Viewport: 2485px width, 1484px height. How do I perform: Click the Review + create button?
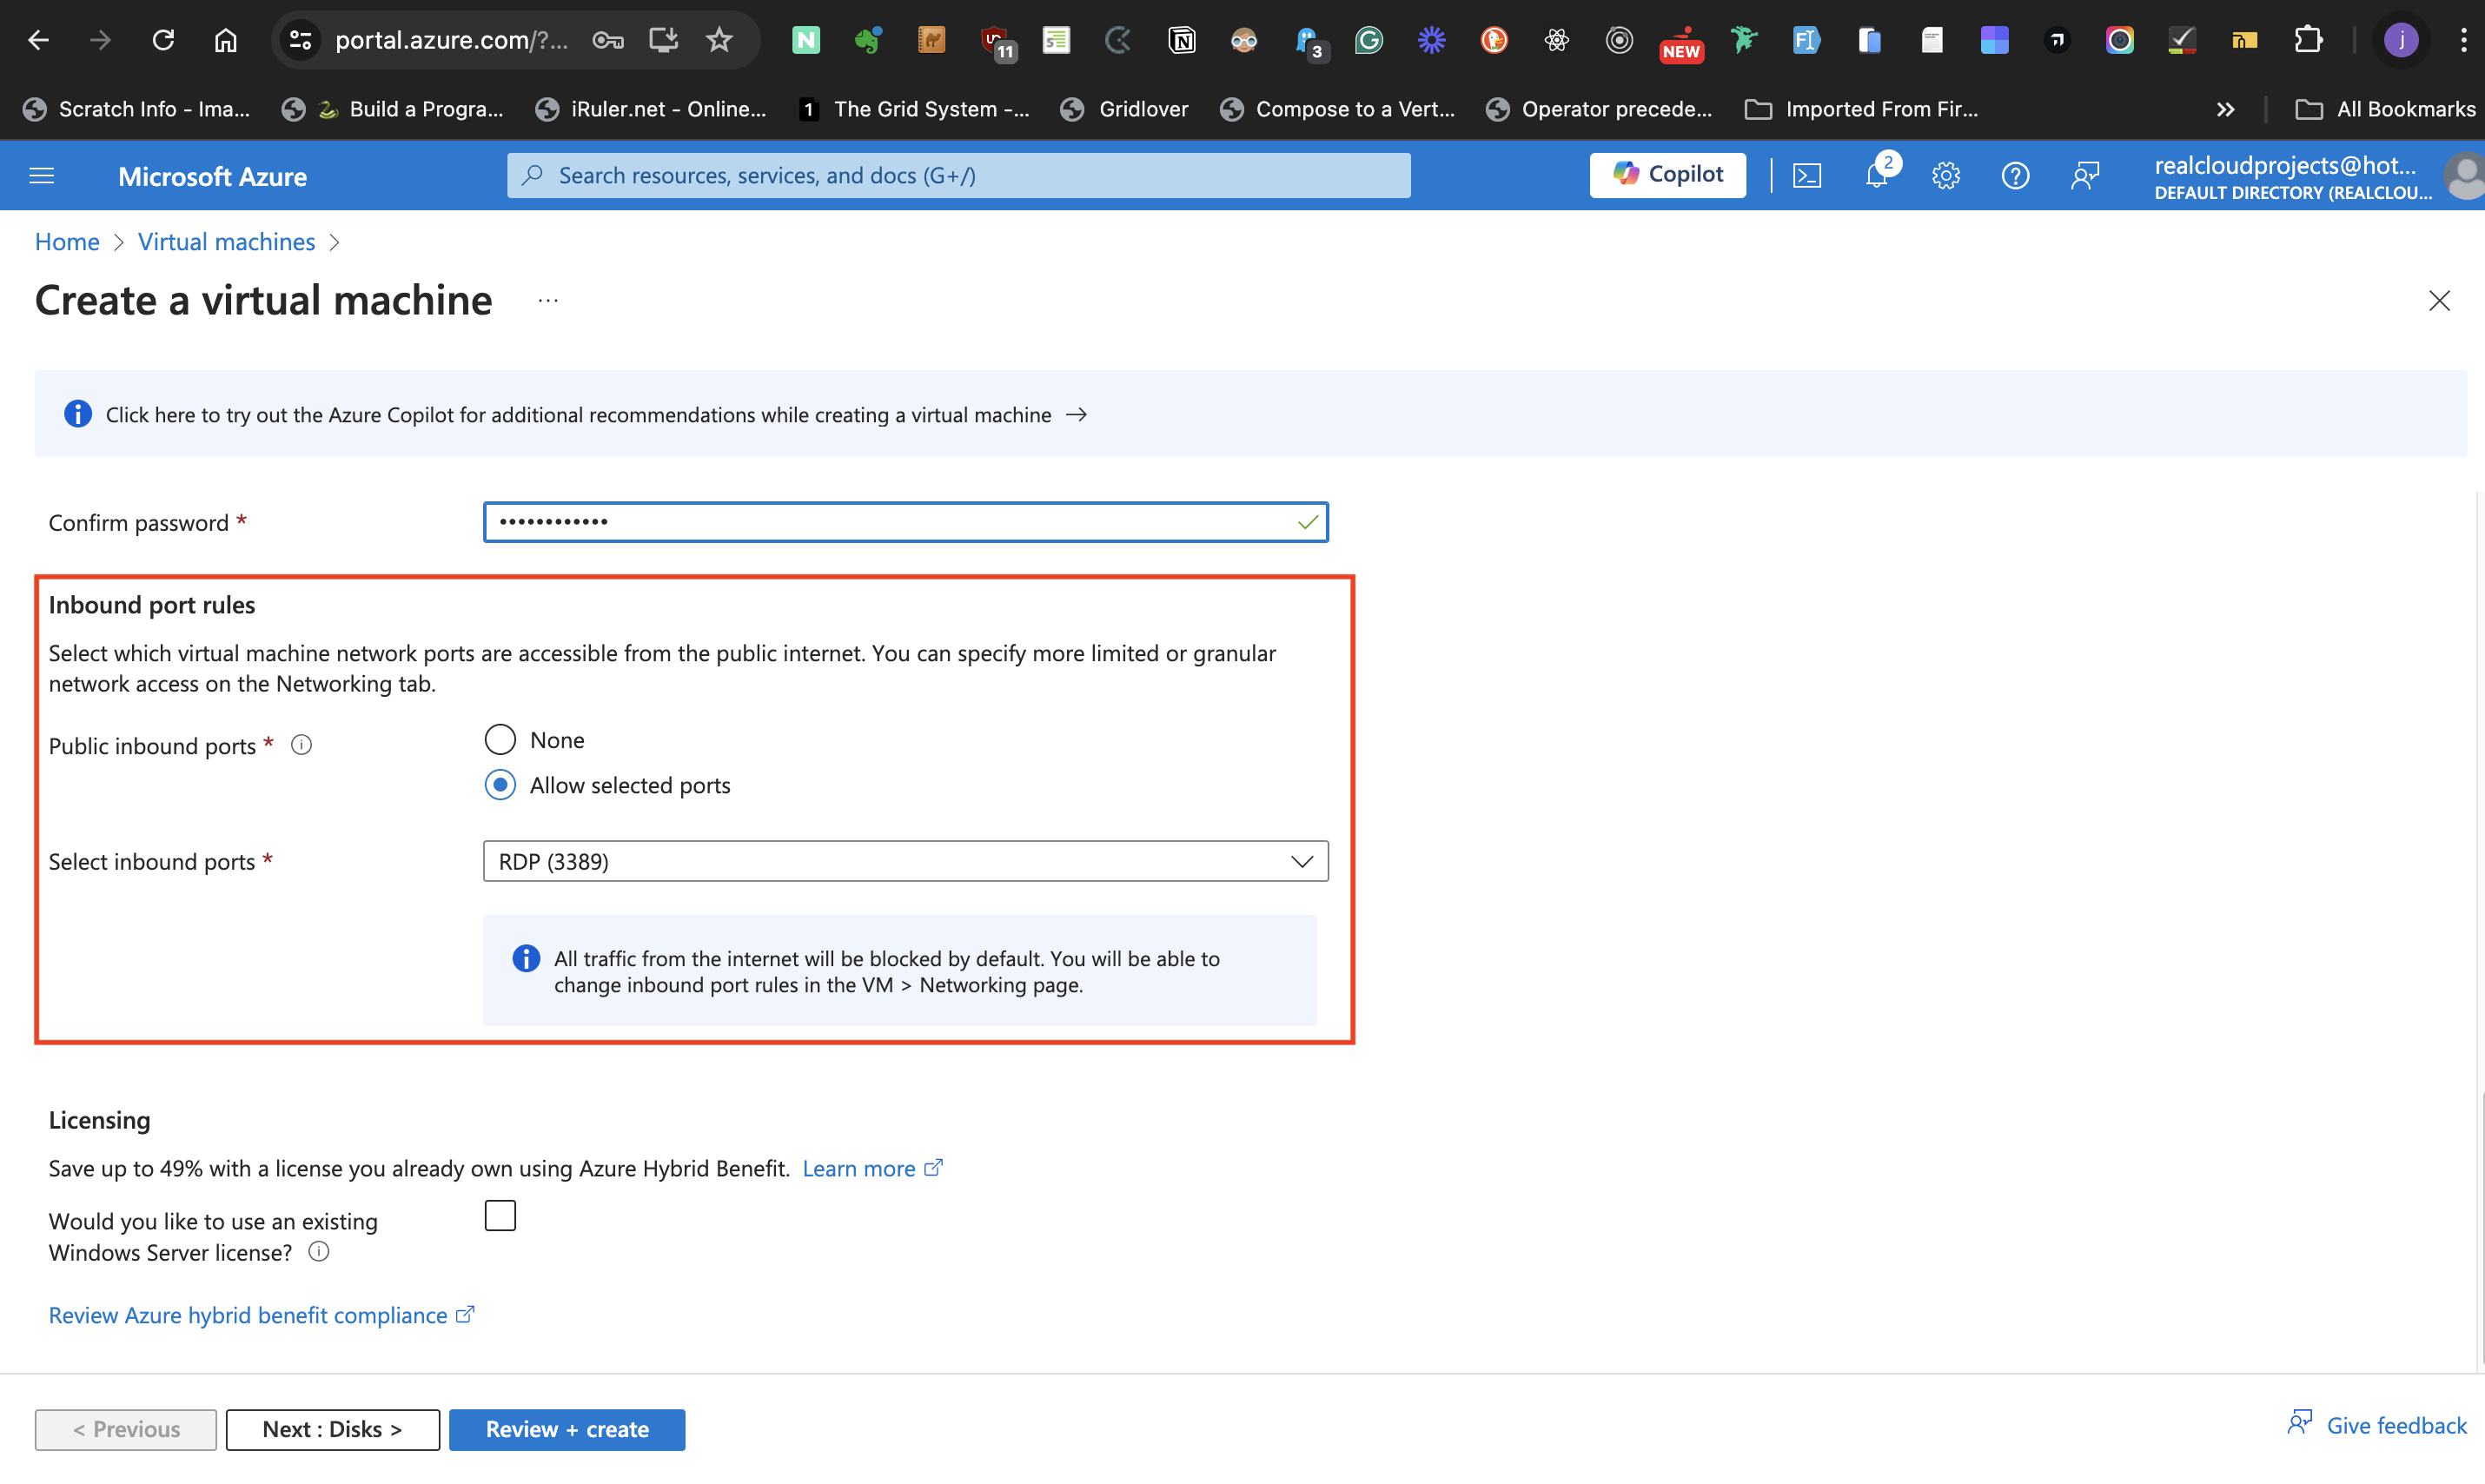[567, 1429]
